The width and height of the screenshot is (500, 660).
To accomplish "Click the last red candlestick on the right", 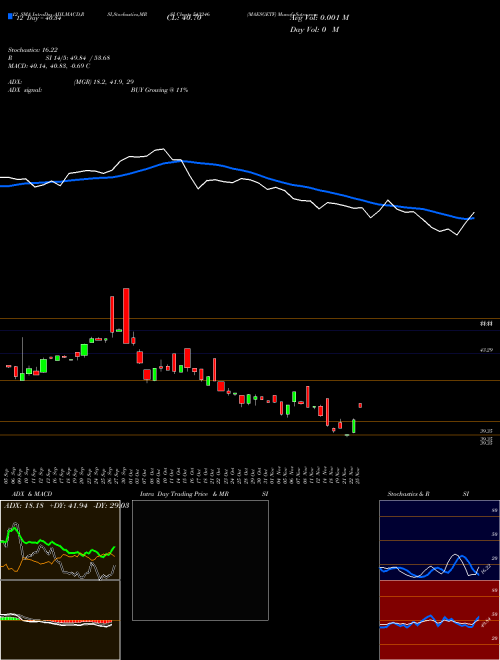I will (360, 405).
